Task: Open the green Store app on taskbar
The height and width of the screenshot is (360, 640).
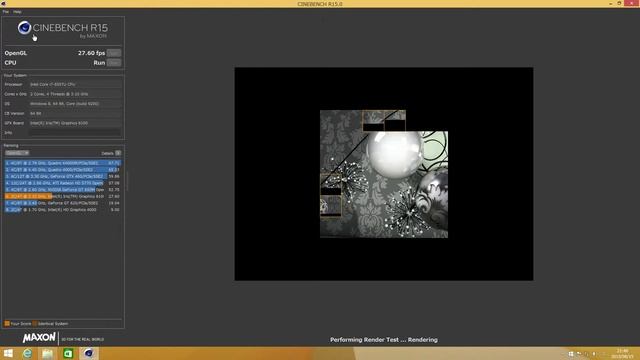Action: (68, 353)
